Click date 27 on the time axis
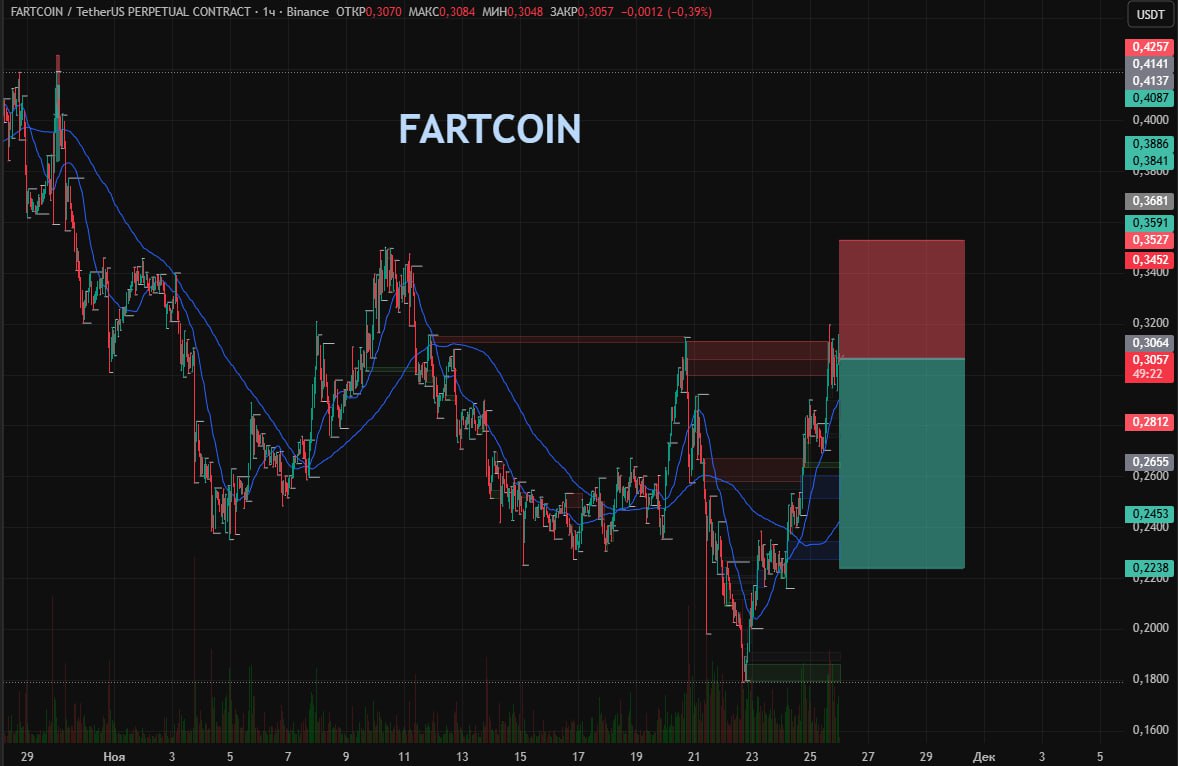 (868, 757)
